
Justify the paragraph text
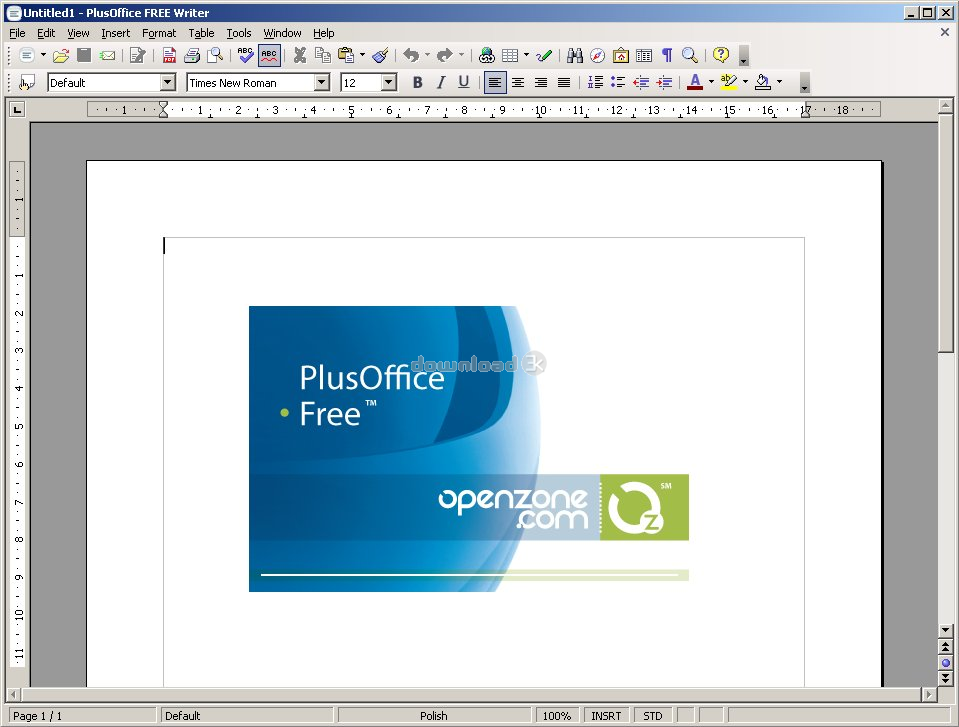[x=564, y=83]
